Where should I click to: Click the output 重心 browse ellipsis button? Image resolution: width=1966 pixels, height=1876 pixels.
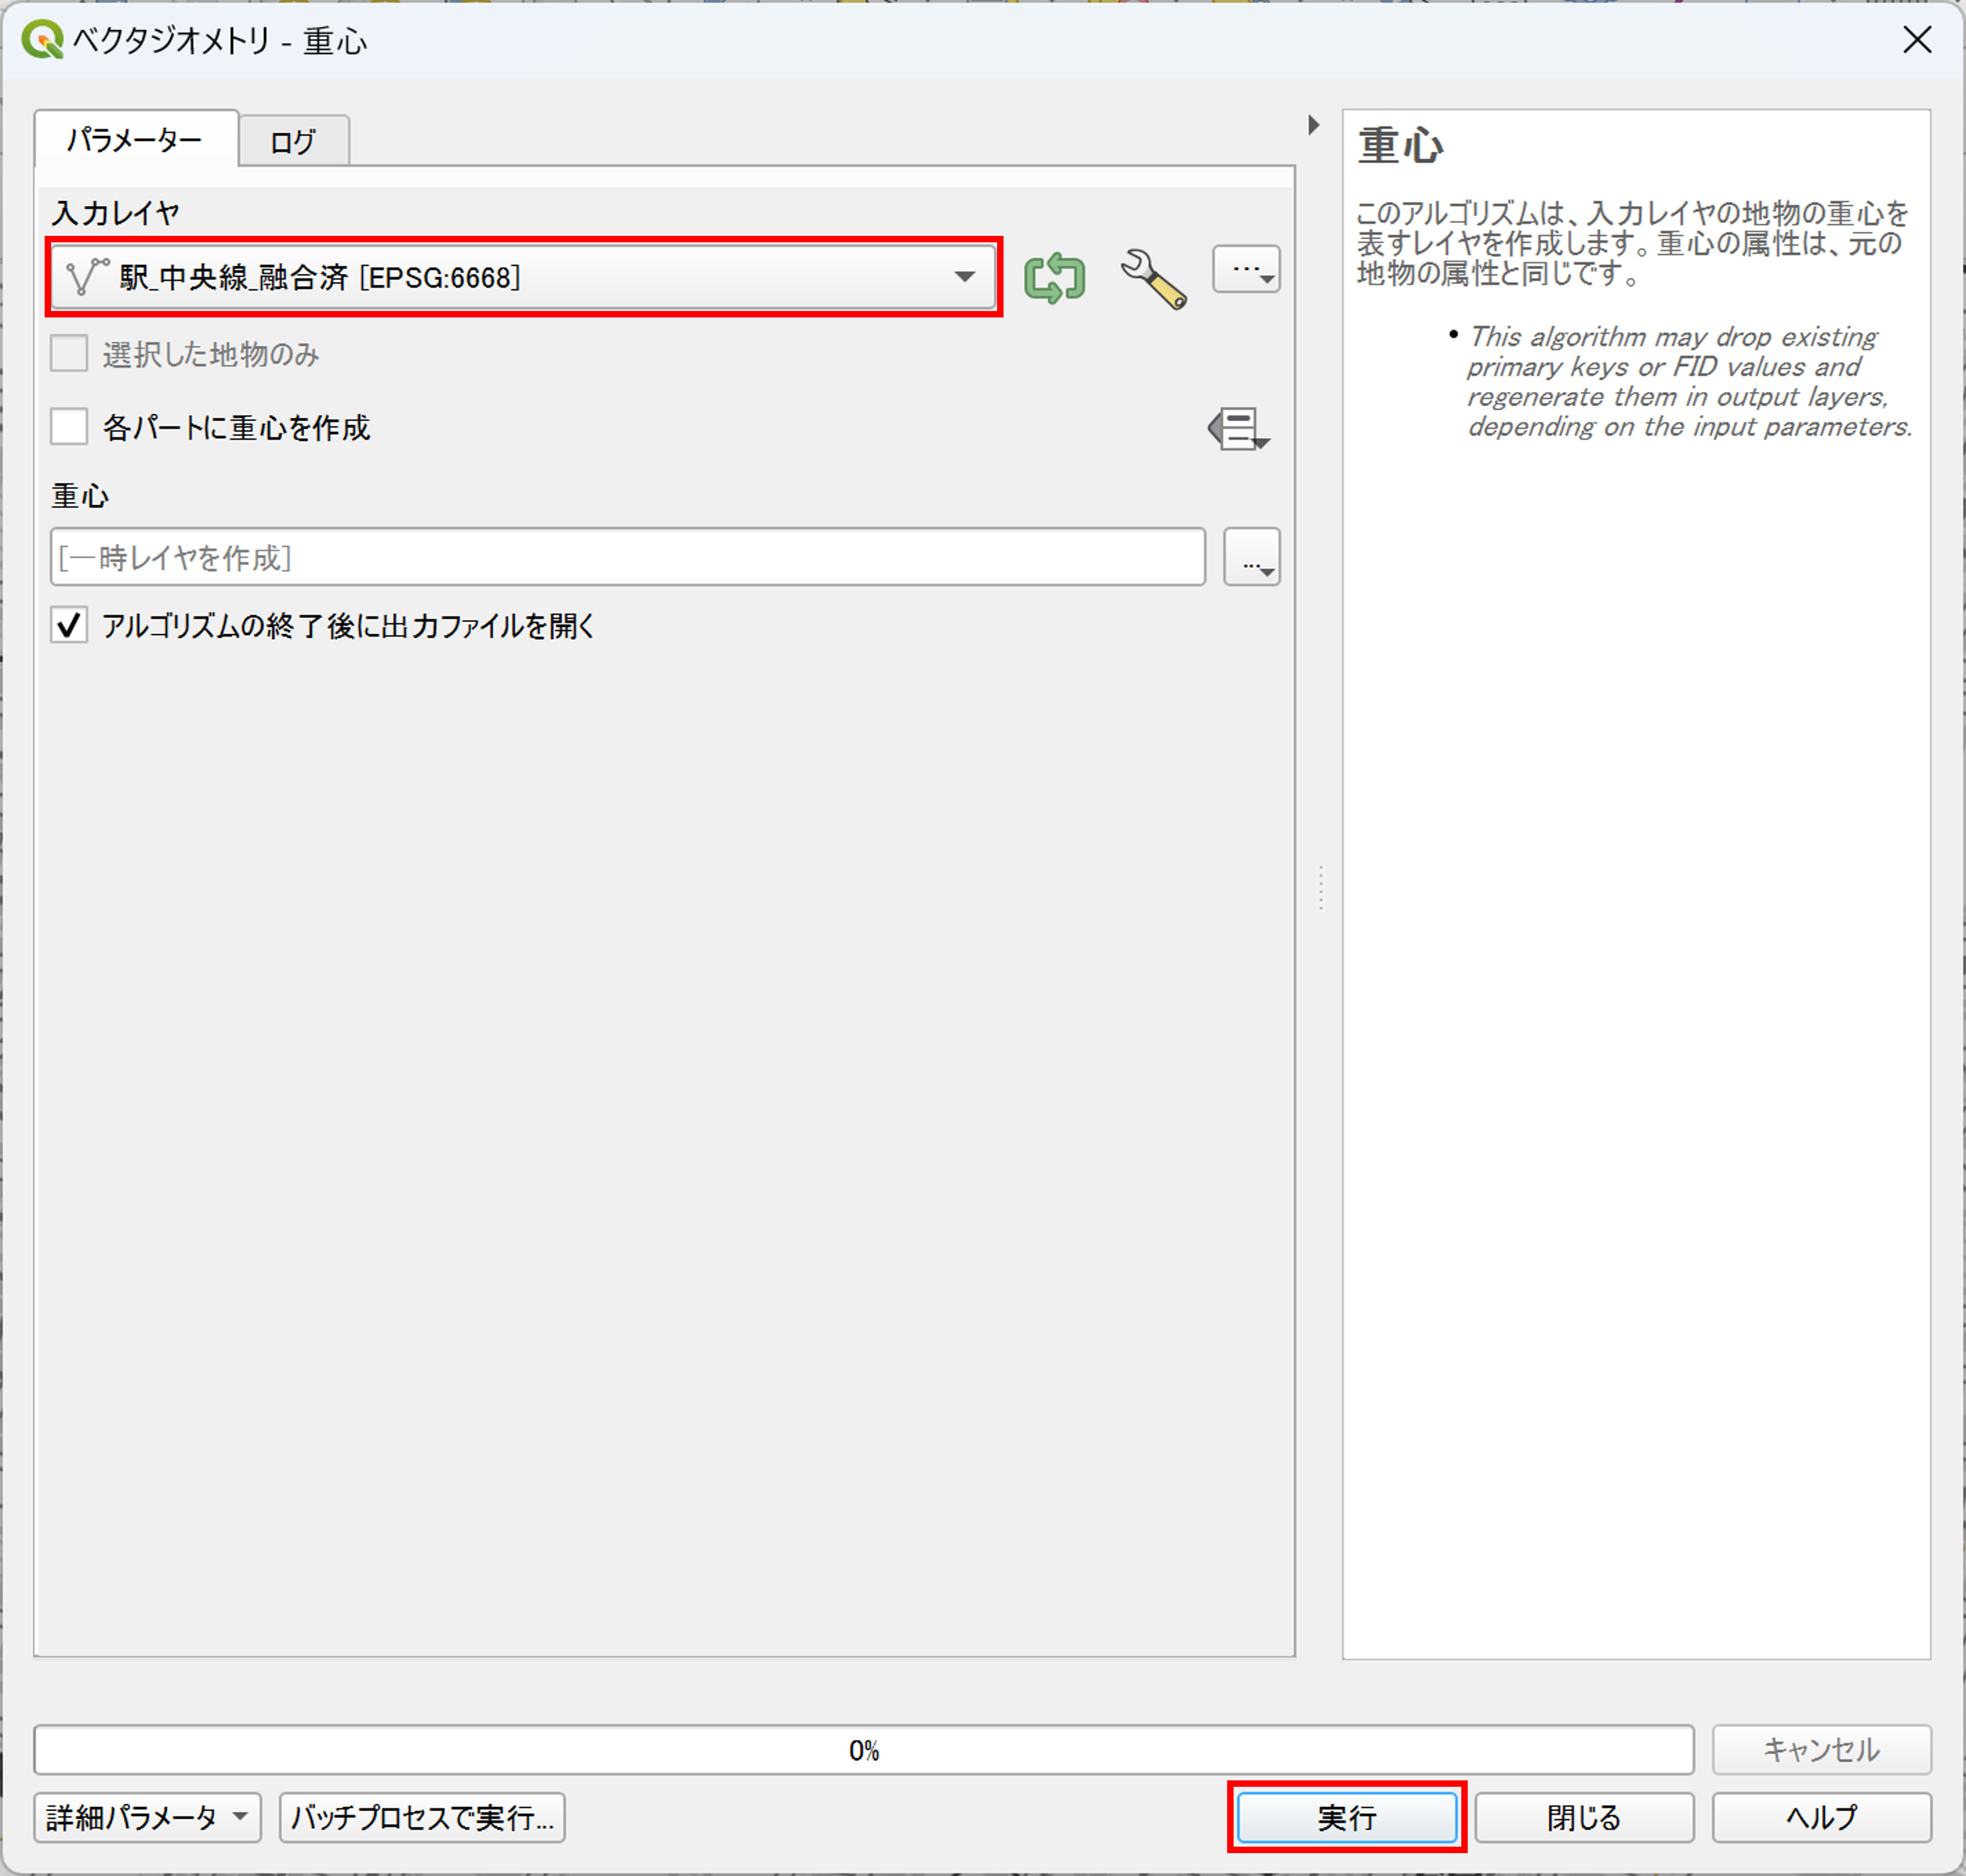pyautogui.click(x=1252, y=557)
